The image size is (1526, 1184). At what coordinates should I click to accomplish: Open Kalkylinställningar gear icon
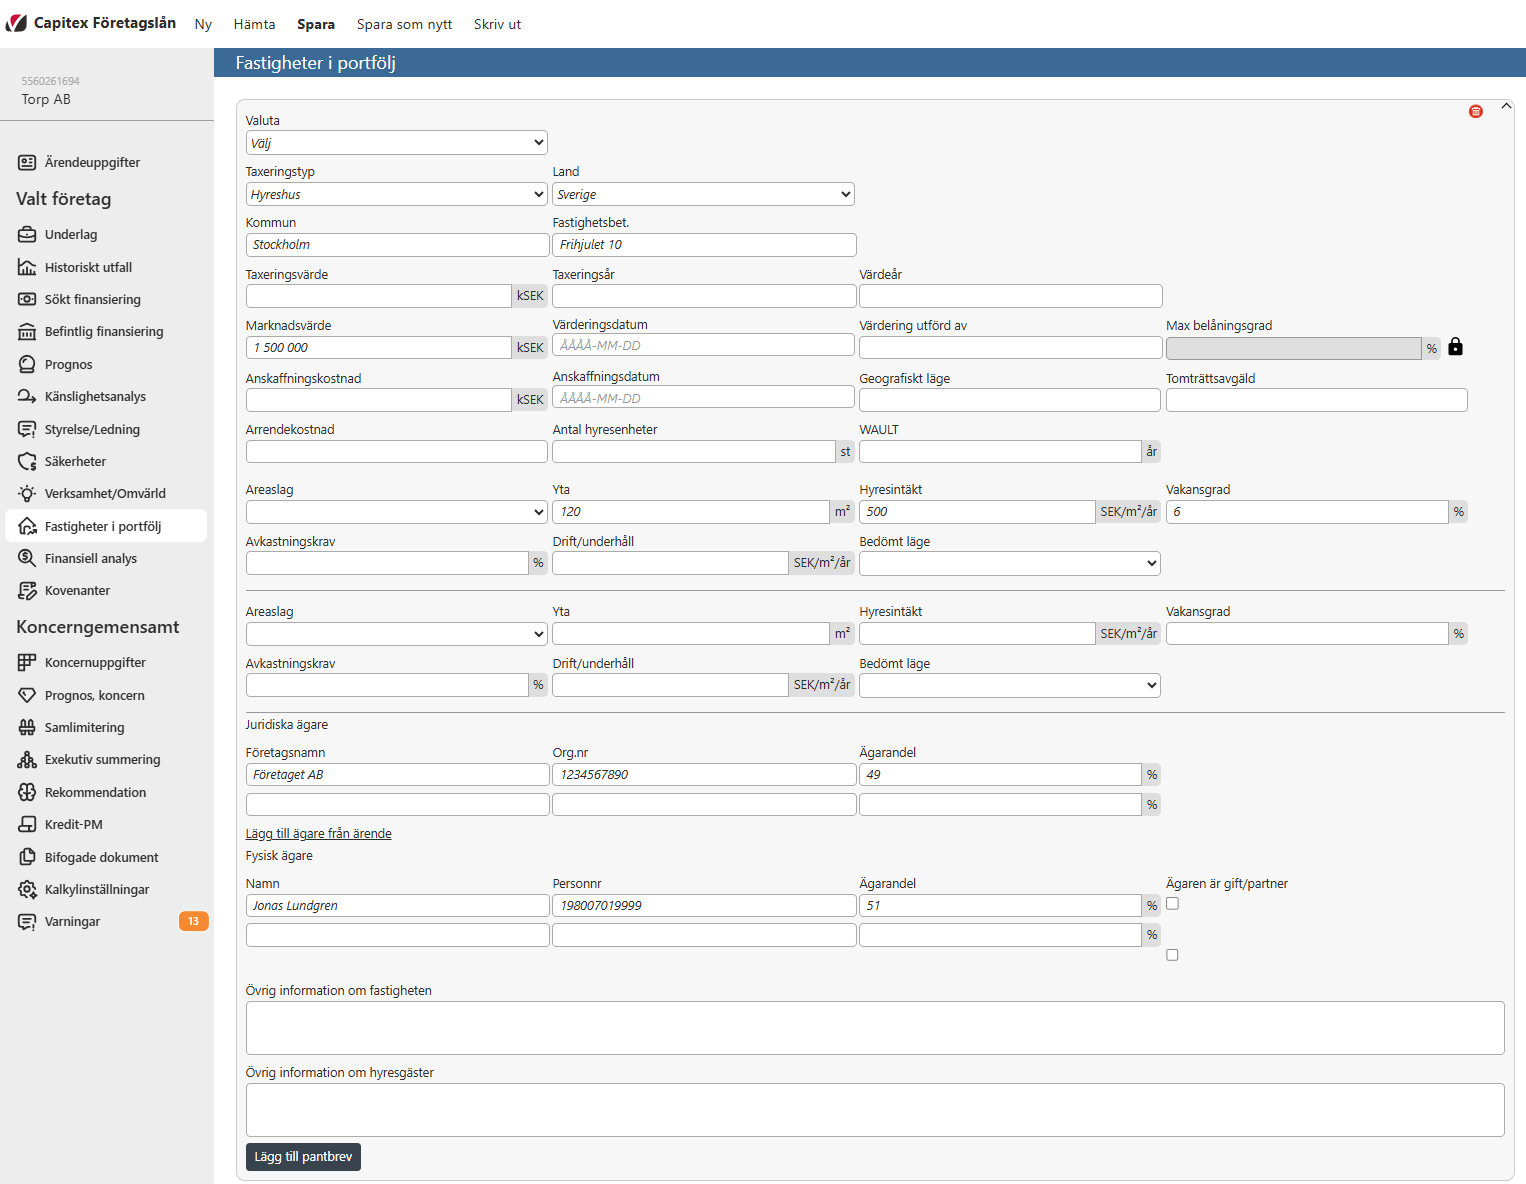[27, 889]
